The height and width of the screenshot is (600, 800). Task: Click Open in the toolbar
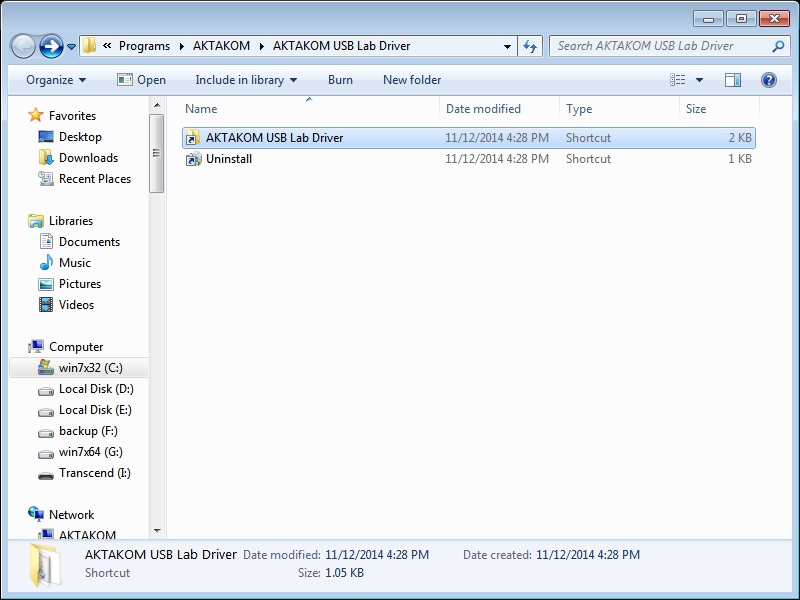pos(142,80)
